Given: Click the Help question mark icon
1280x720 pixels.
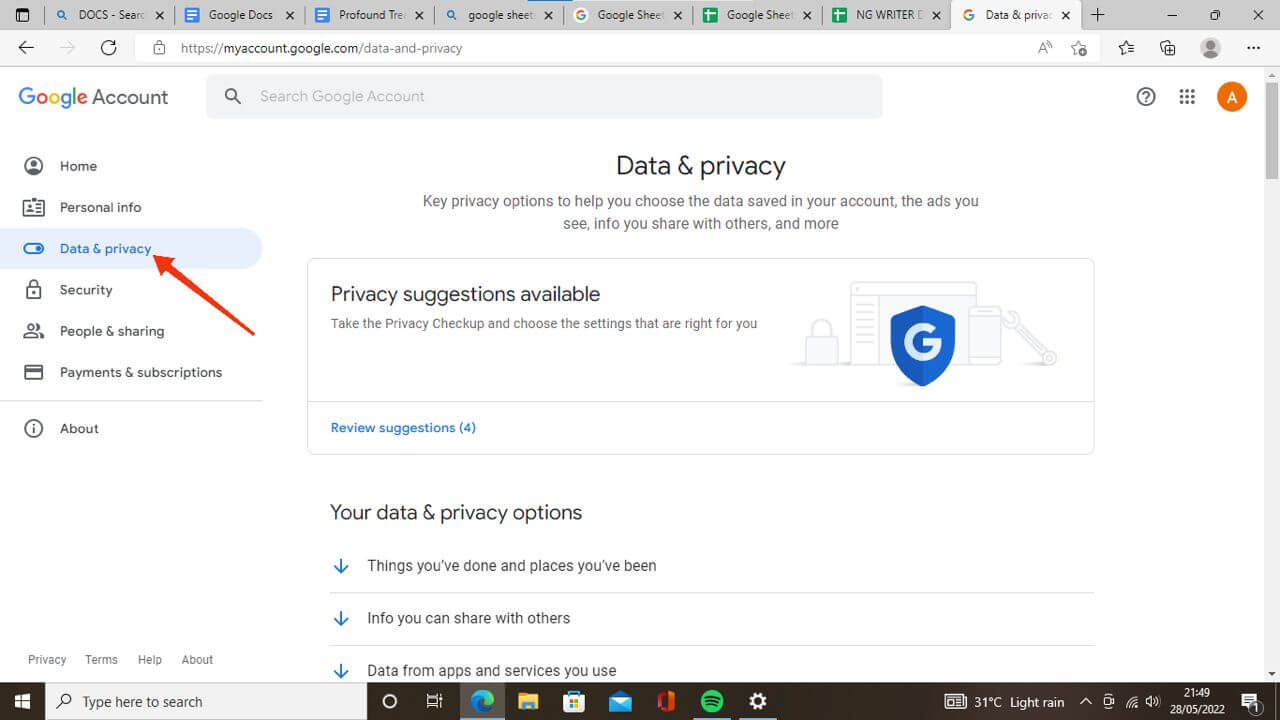Looking at the screenshot, I should coord(1145,96).
